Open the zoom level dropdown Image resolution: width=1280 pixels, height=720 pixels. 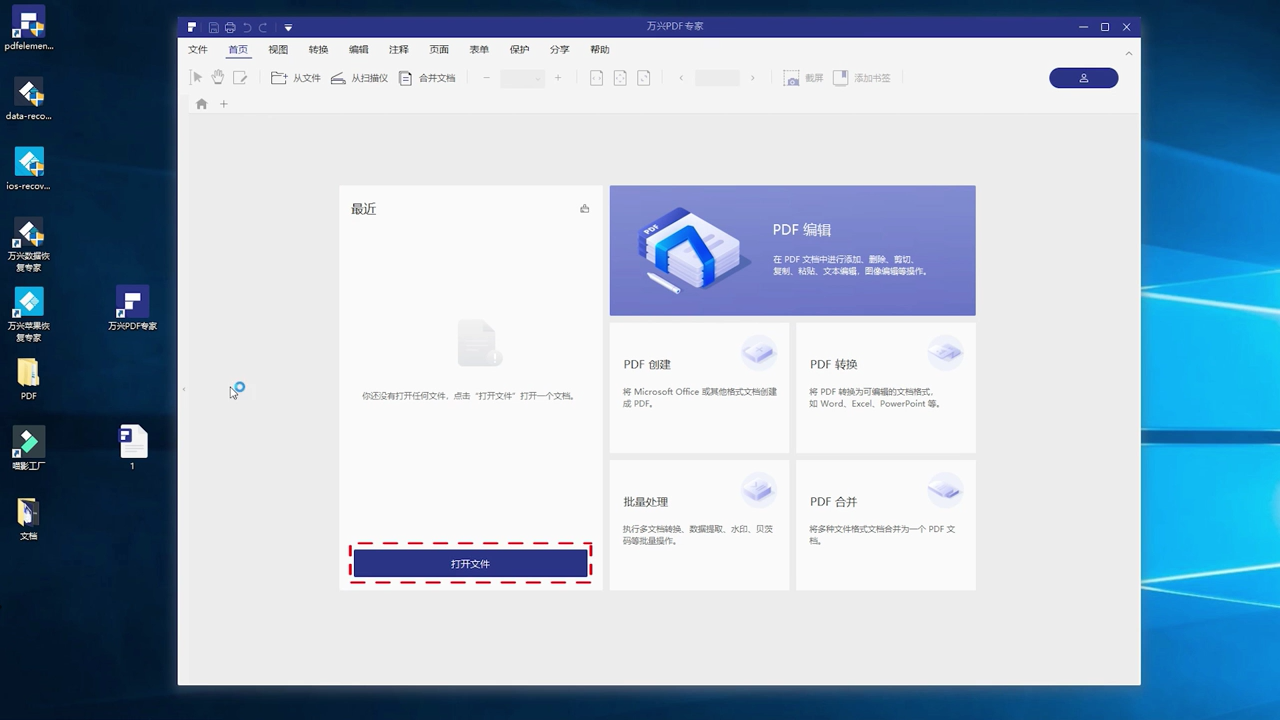tap(522, 78)
